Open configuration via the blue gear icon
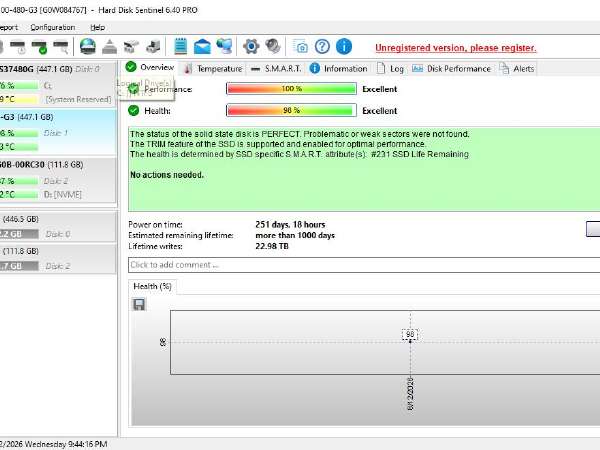This screenshot has height=450, width=600. pos(251,46)
